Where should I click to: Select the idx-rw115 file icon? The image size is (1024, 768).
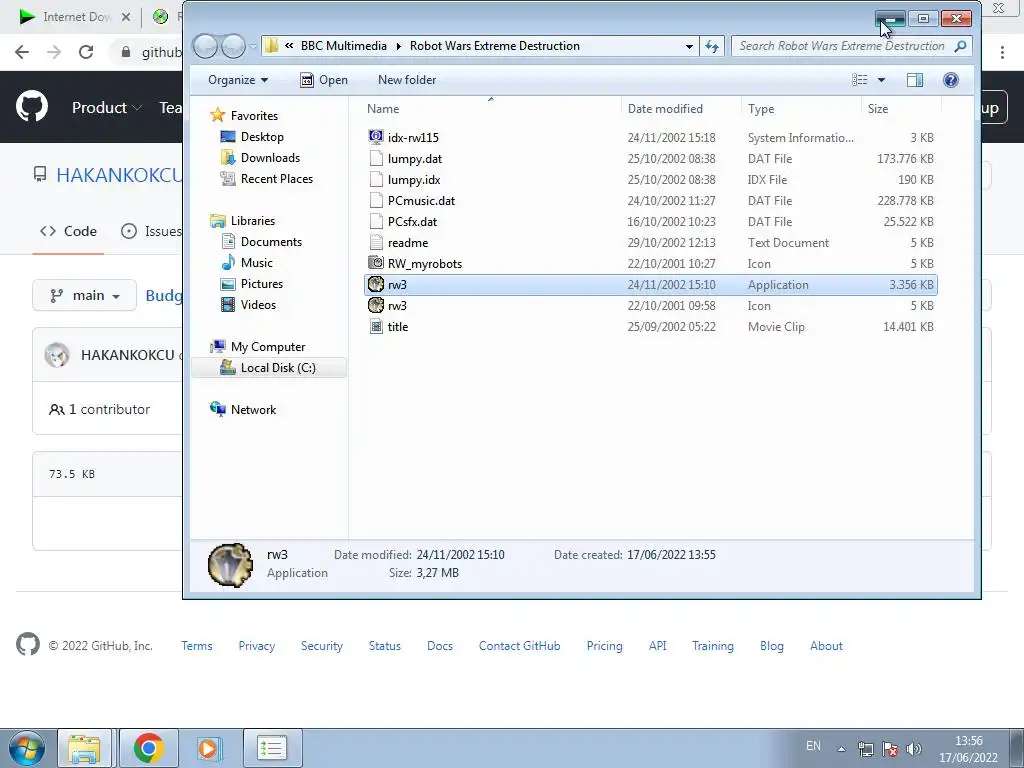point(376,137)
